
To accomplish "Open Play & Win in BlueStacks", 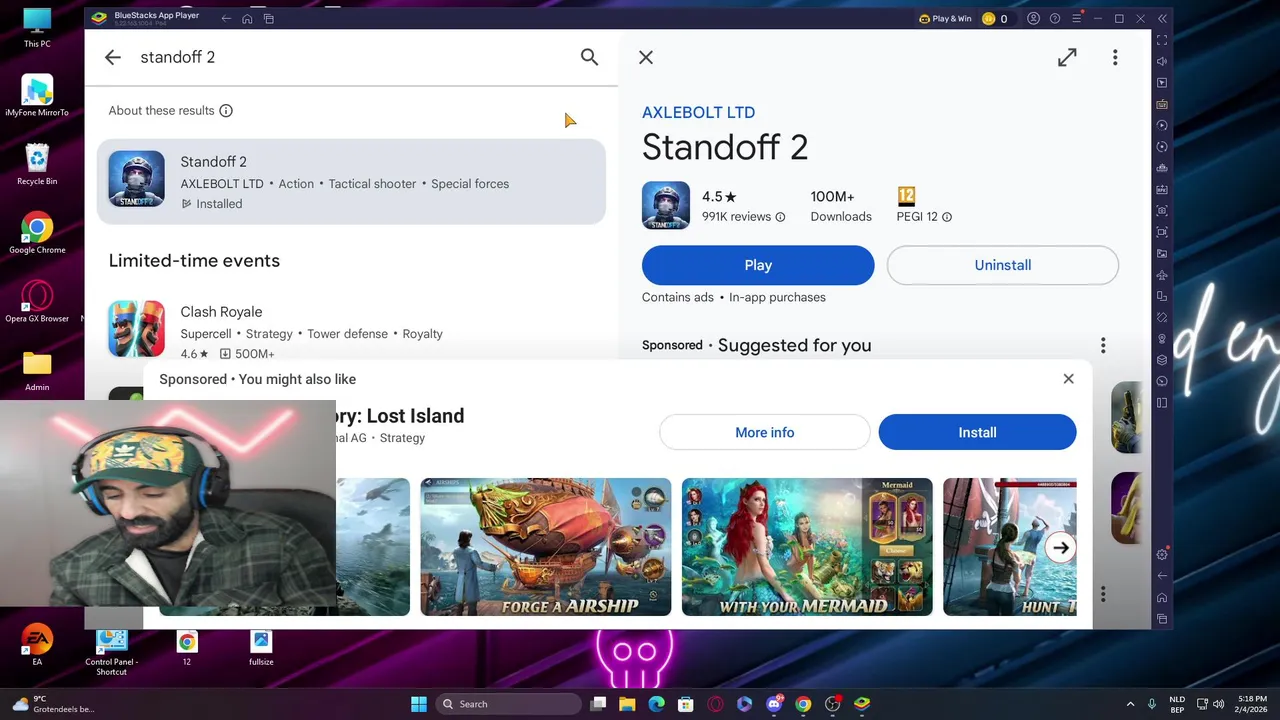I will pyautogui.click(x=945, y=18).
